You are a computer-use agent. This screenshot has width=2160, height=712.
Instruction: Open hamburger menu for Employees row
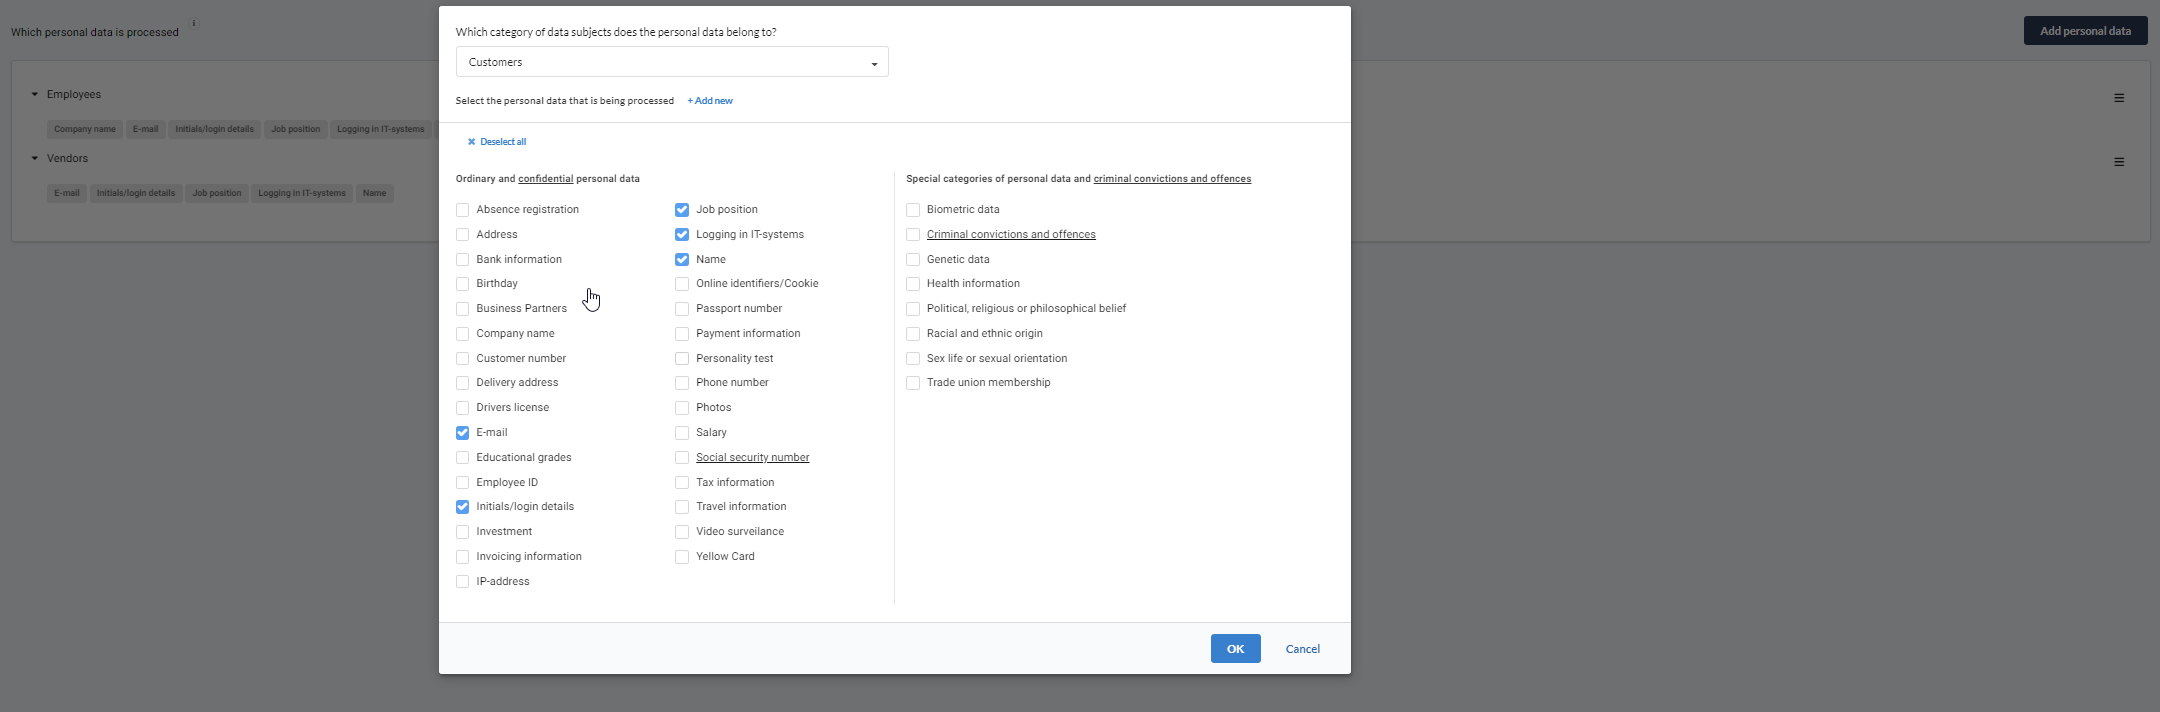click(2118, 98)
